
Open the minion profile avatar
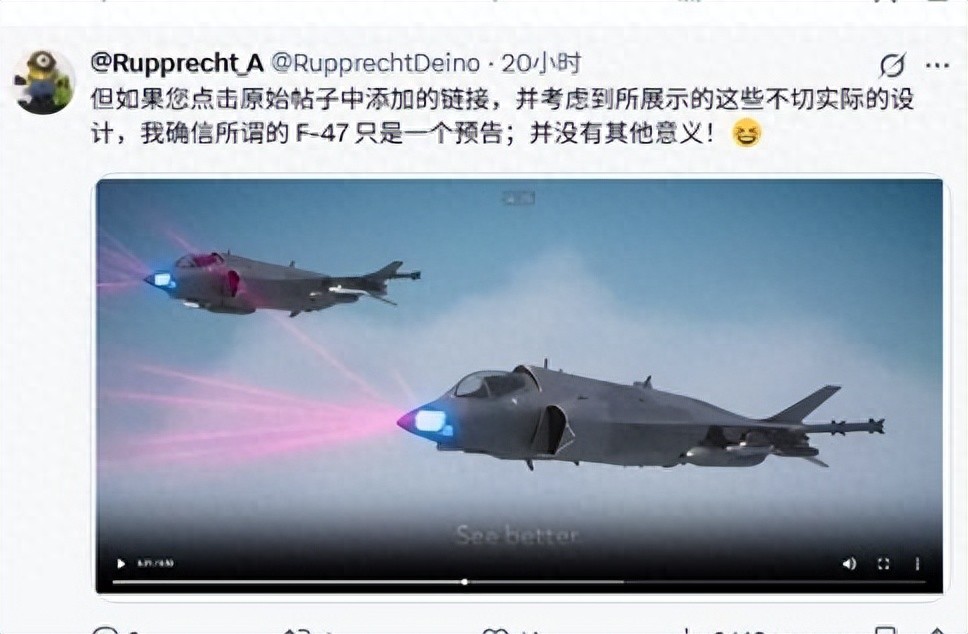click(x=44, y=82)
